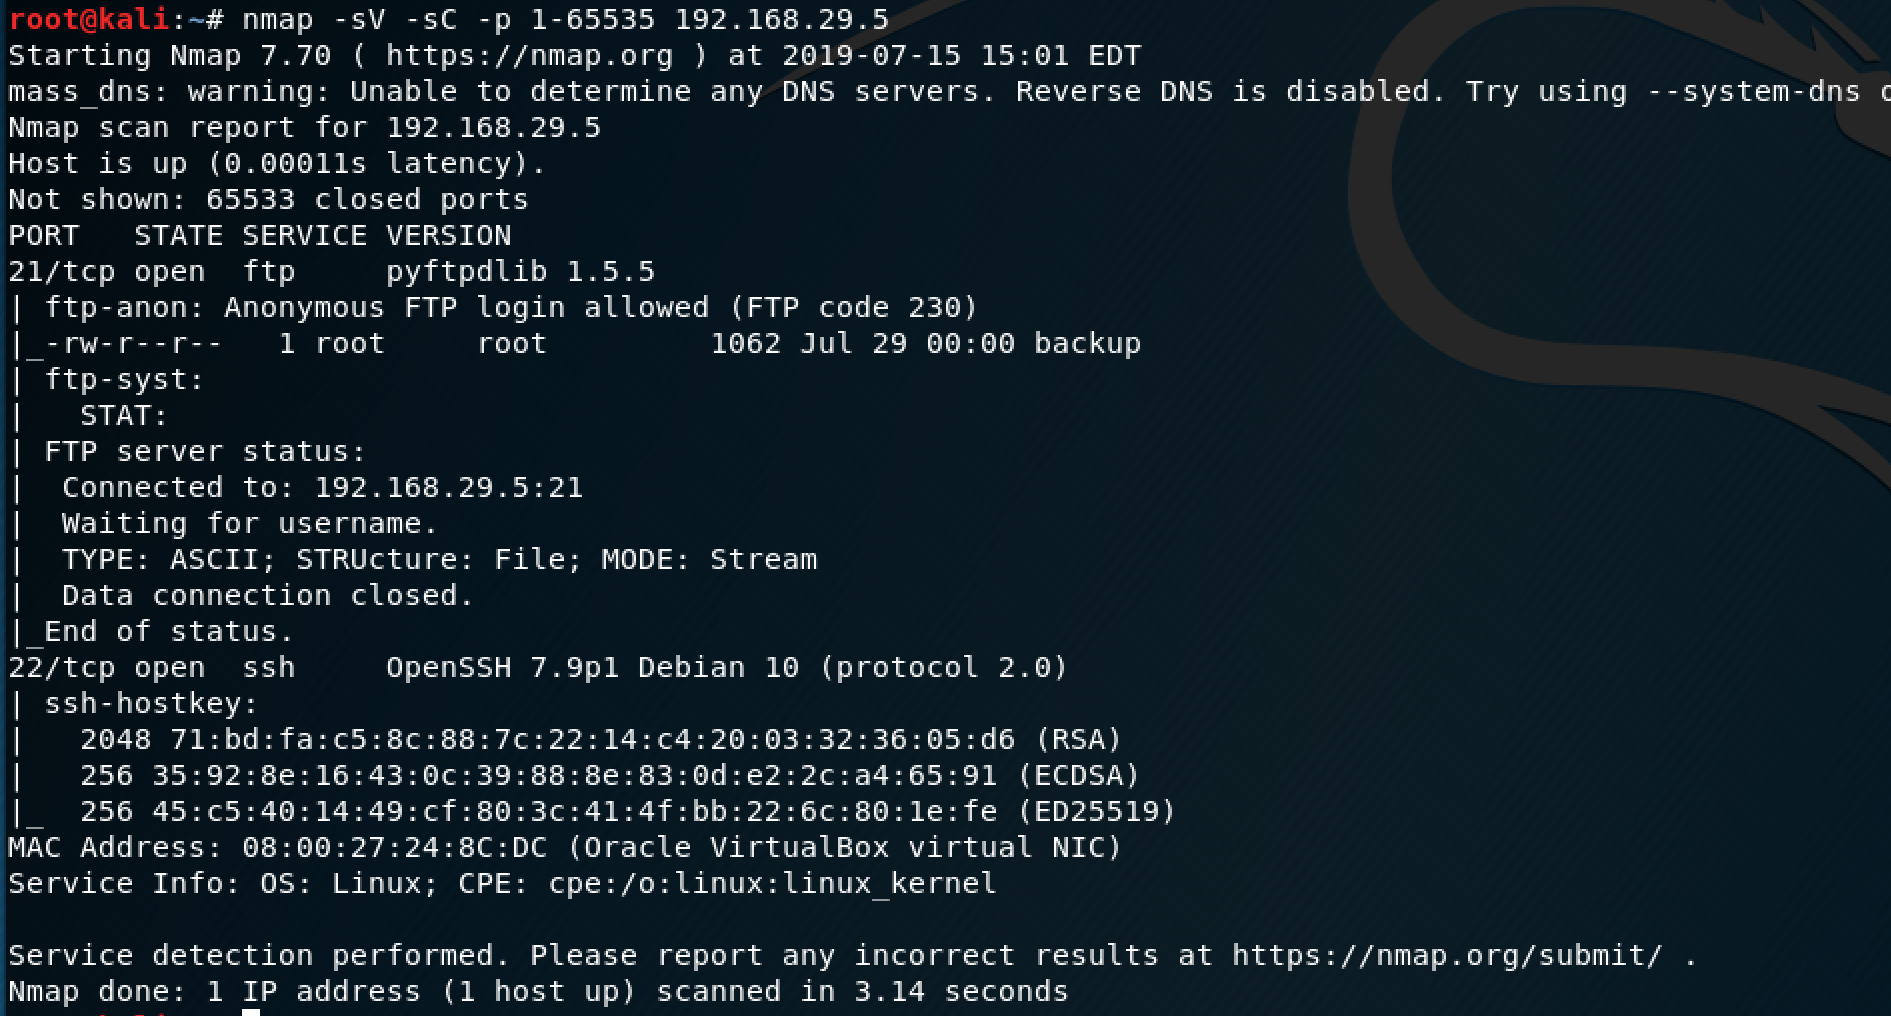Click the pyftpdlib 1.5.5 version text
Image resolution: width=1891 pixels, height=1016 pixels.
coord(521,272)
